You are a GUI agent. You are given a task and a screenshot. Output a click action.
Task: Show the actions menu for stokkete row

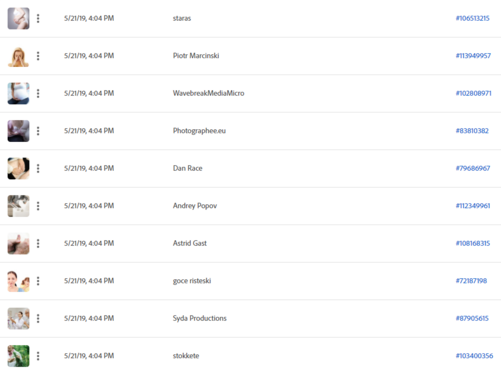click(38, 356)
